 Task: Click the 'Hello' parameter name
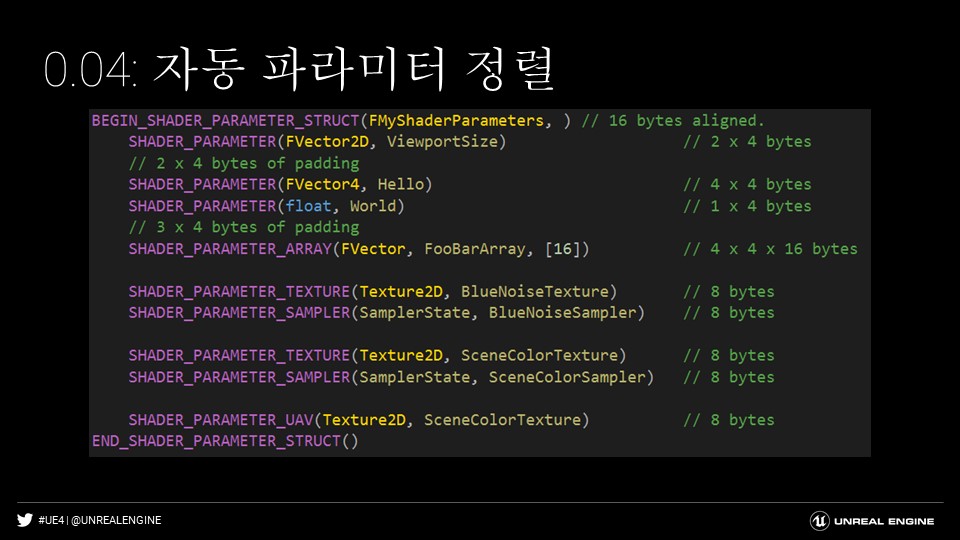(400, 185)
